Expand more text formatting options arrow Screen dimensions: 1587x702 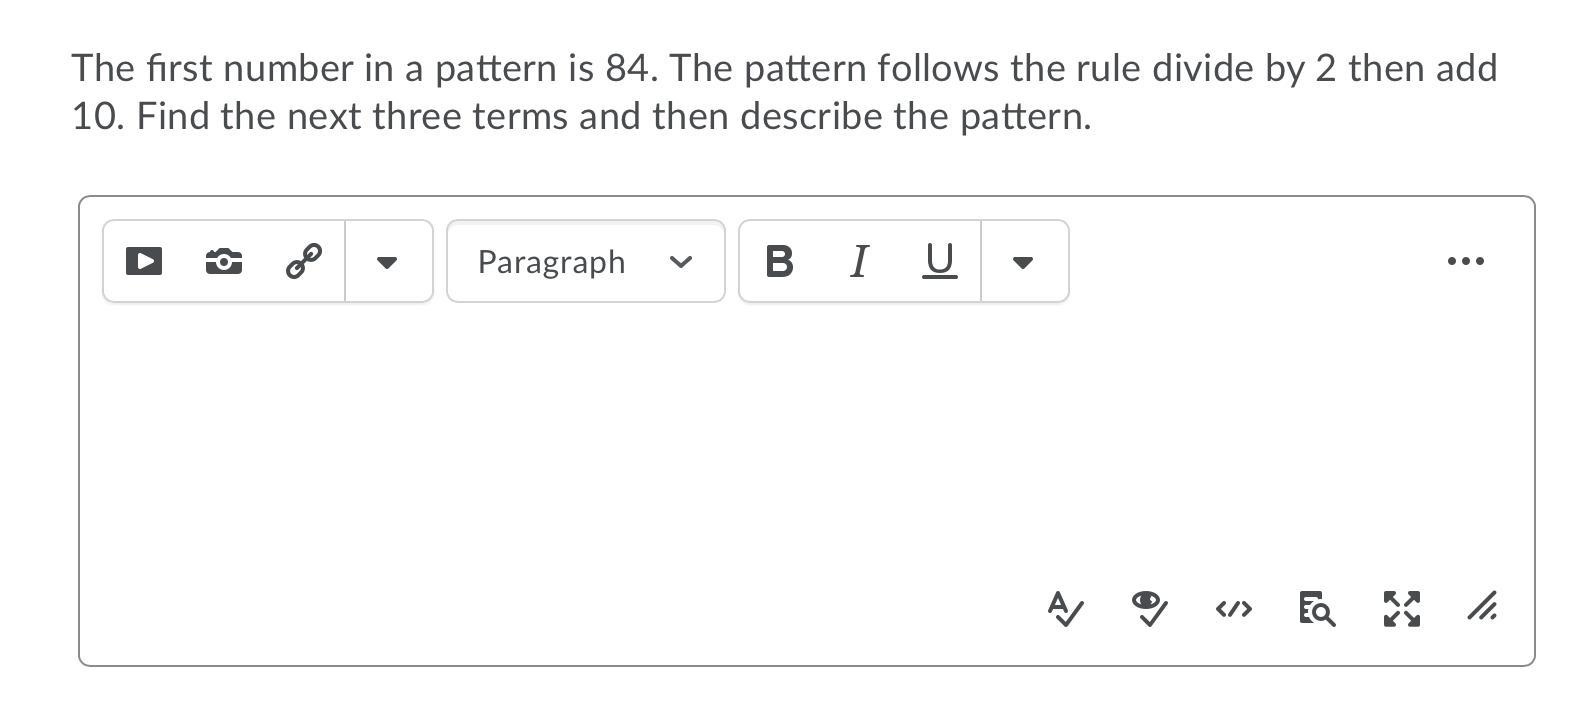(x=1022, y=262)
